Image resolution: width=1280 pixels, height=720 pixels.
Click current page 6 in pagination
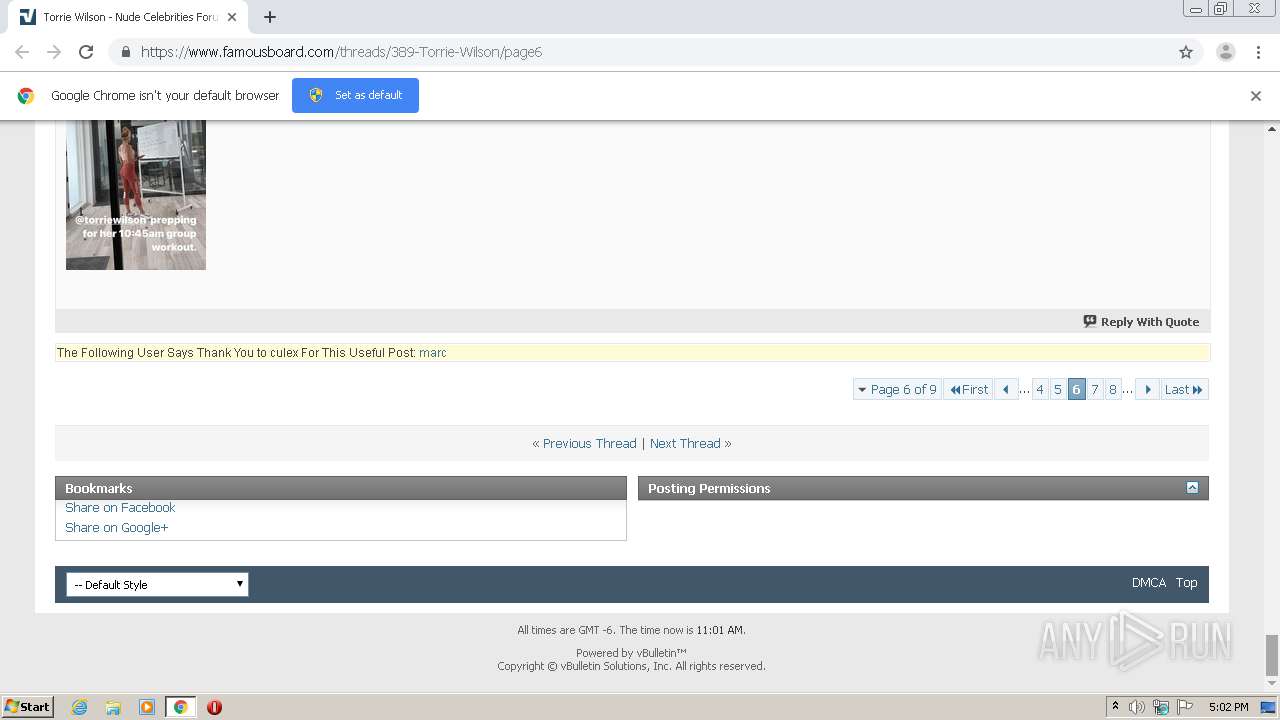click(1076, 389)
